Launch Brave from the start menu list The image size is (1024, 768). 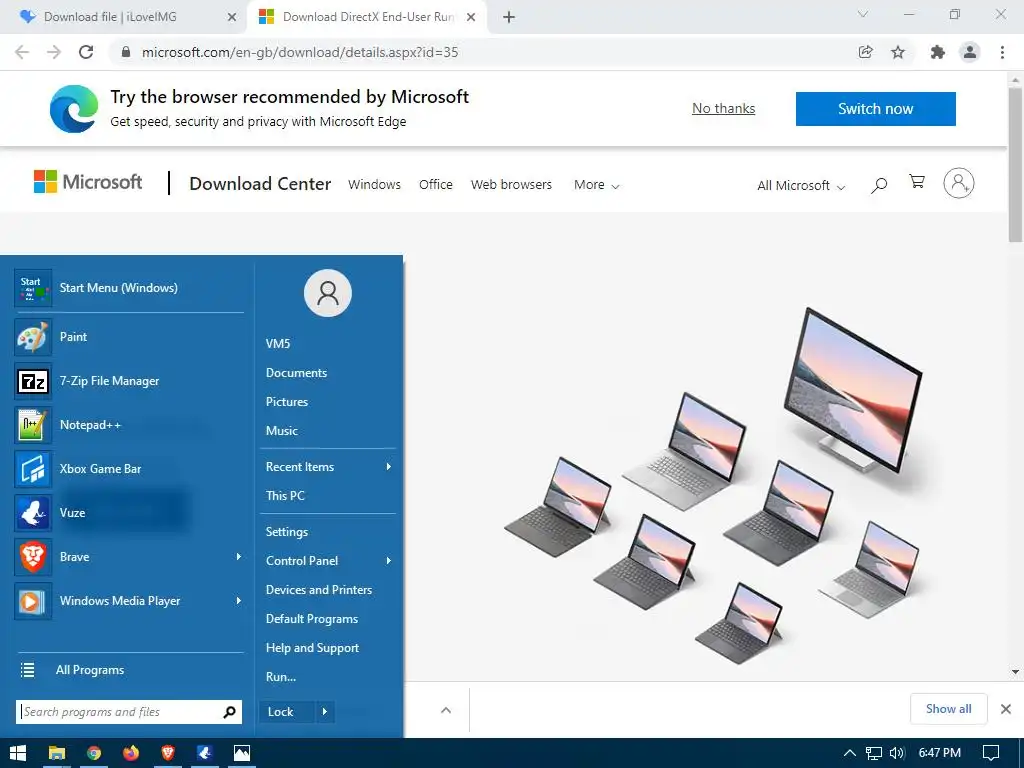(129, 557)
